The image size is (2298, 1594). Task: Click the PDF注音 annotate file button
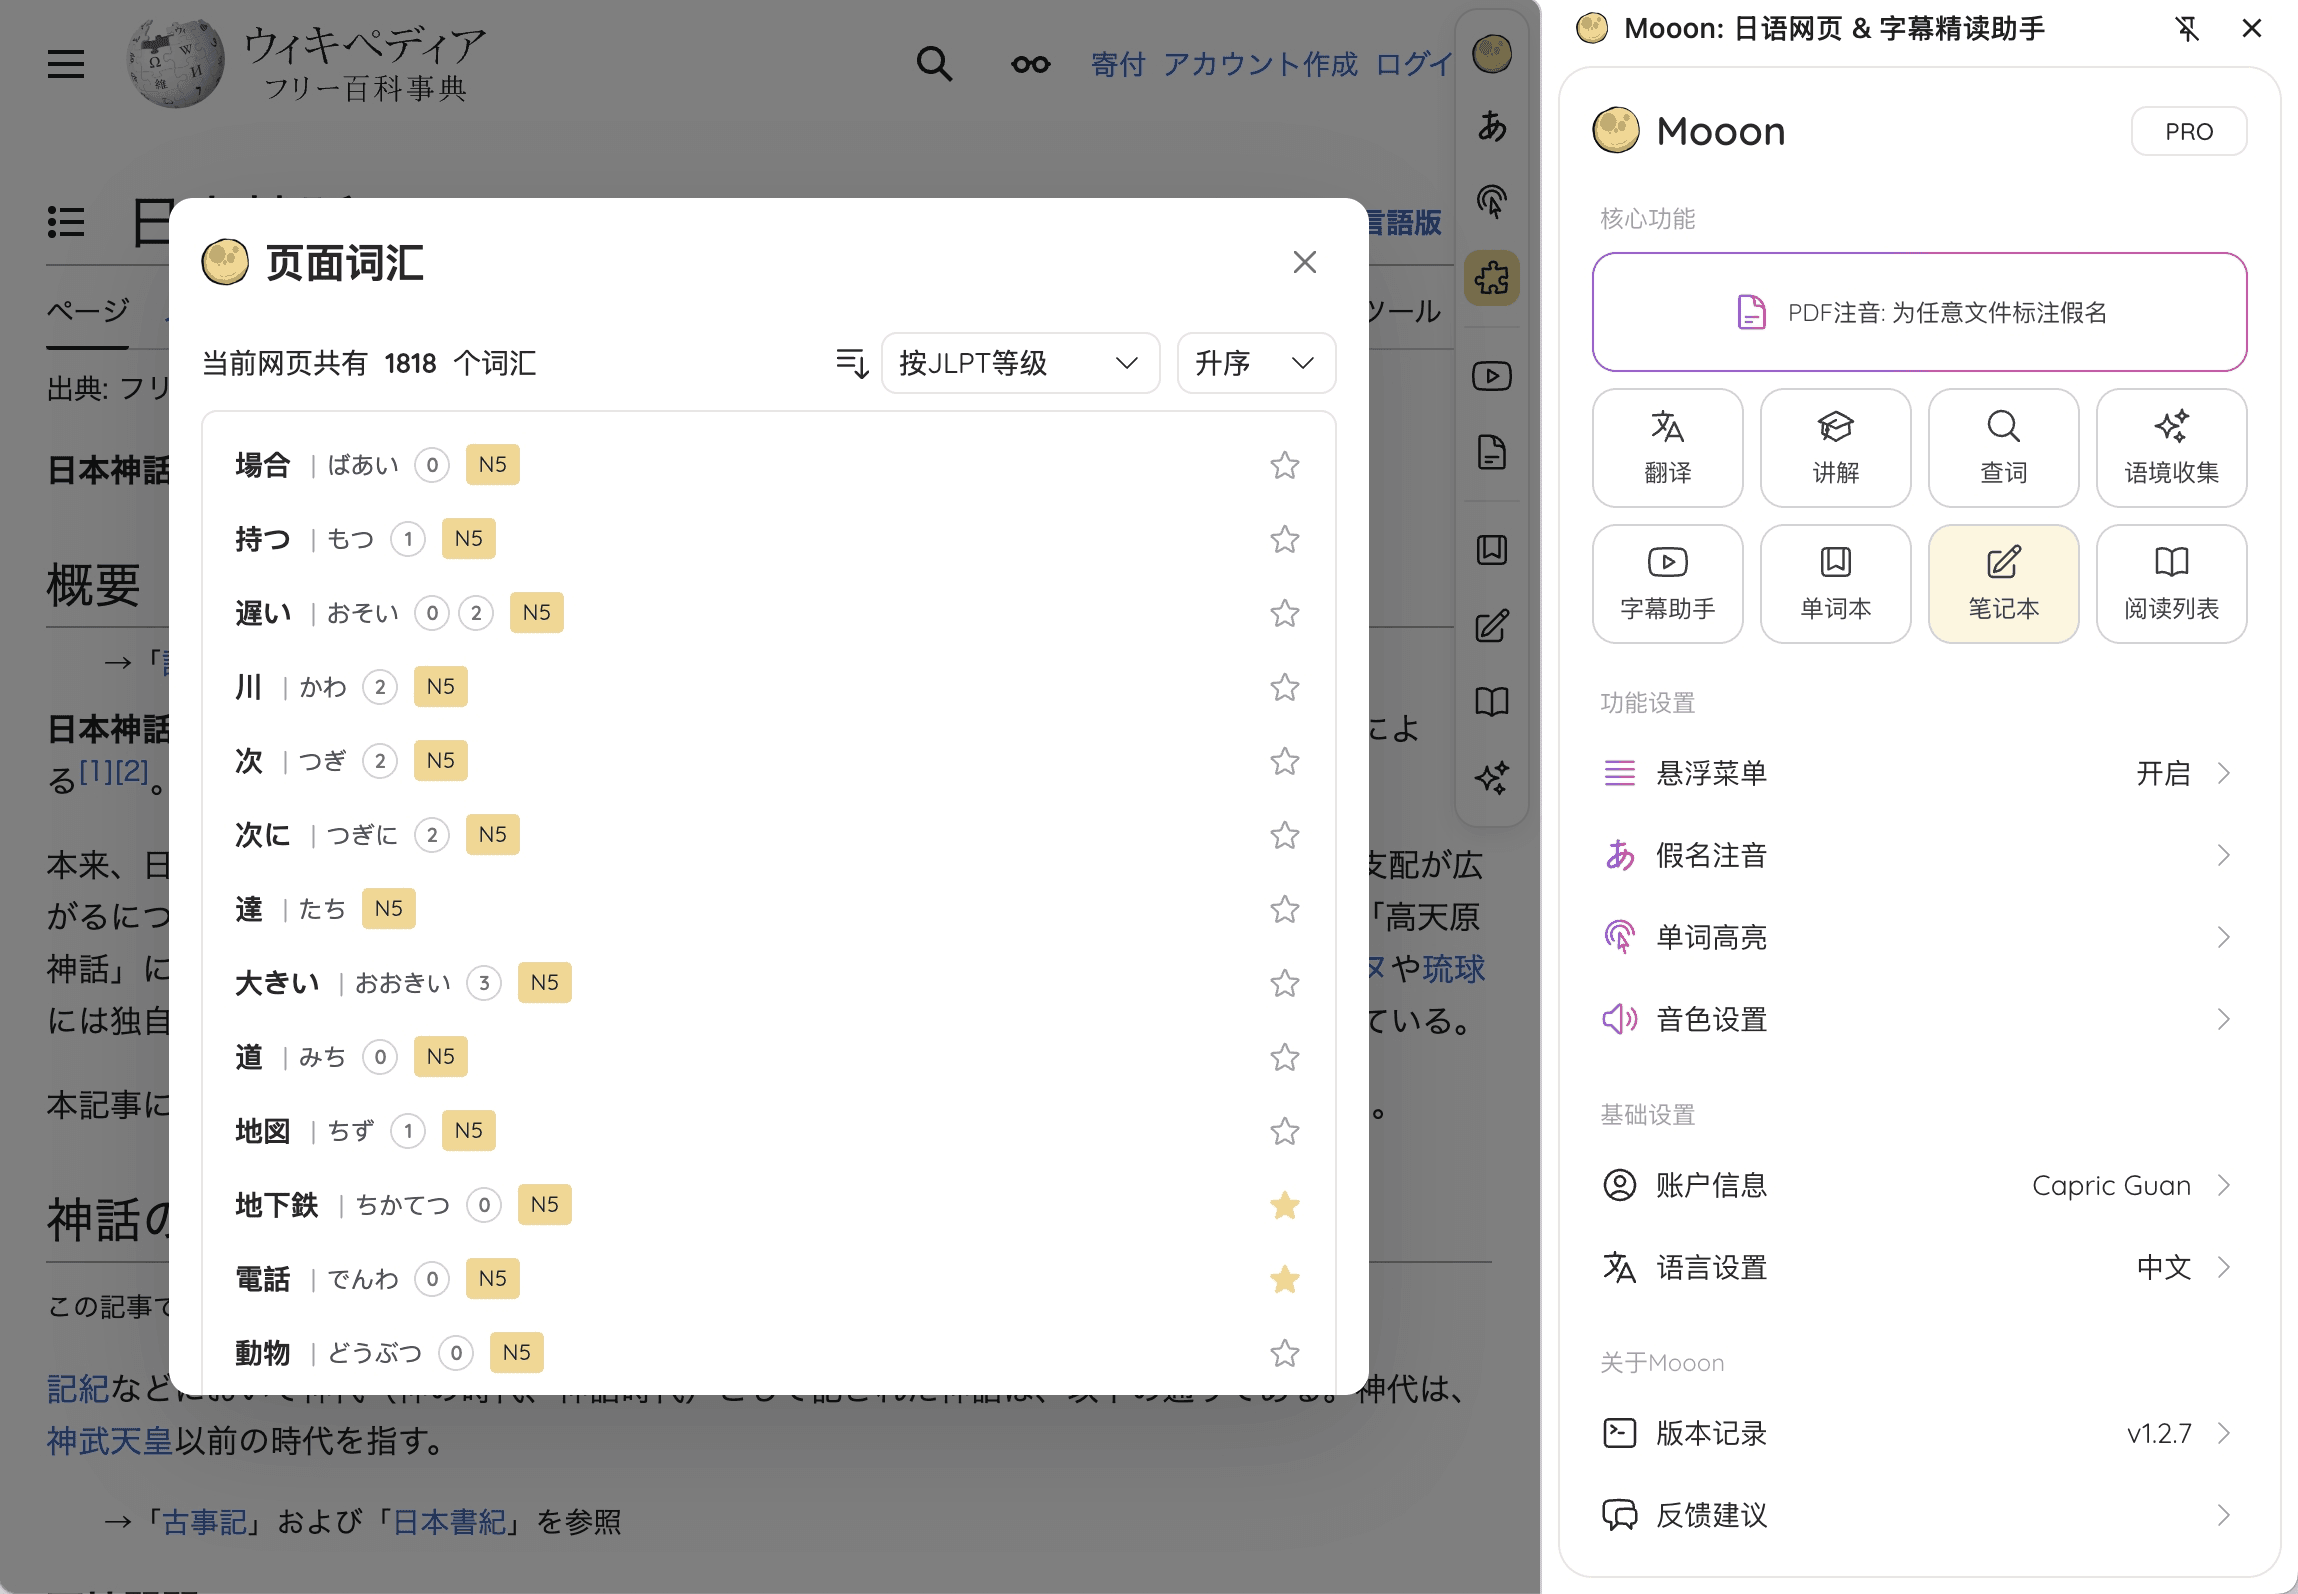[1918, 312]
